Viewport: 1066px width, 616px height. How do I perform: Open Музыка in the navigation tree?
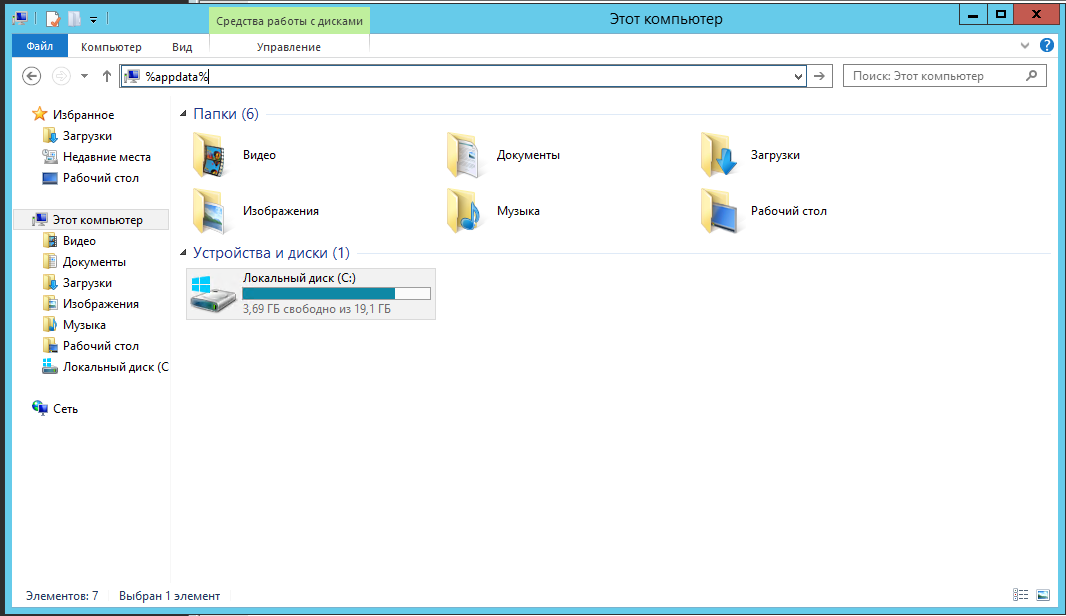click(84, 326)
